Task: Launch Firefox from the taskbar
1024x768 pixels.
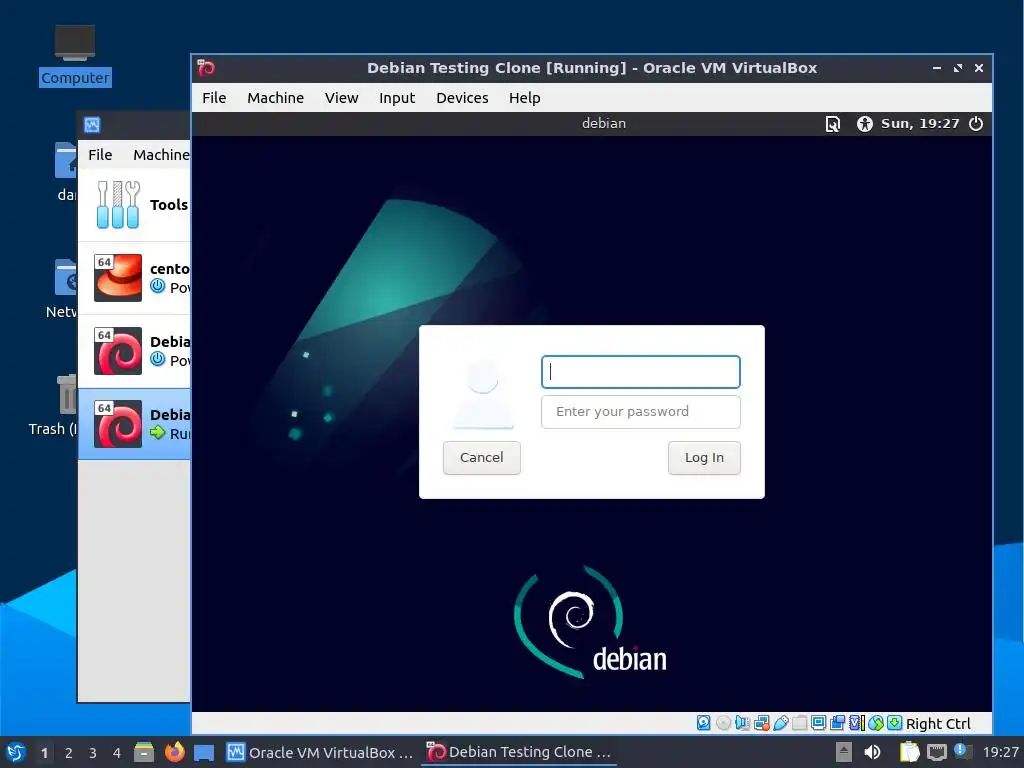Action: pyautogui.click(x=174, y=752)
